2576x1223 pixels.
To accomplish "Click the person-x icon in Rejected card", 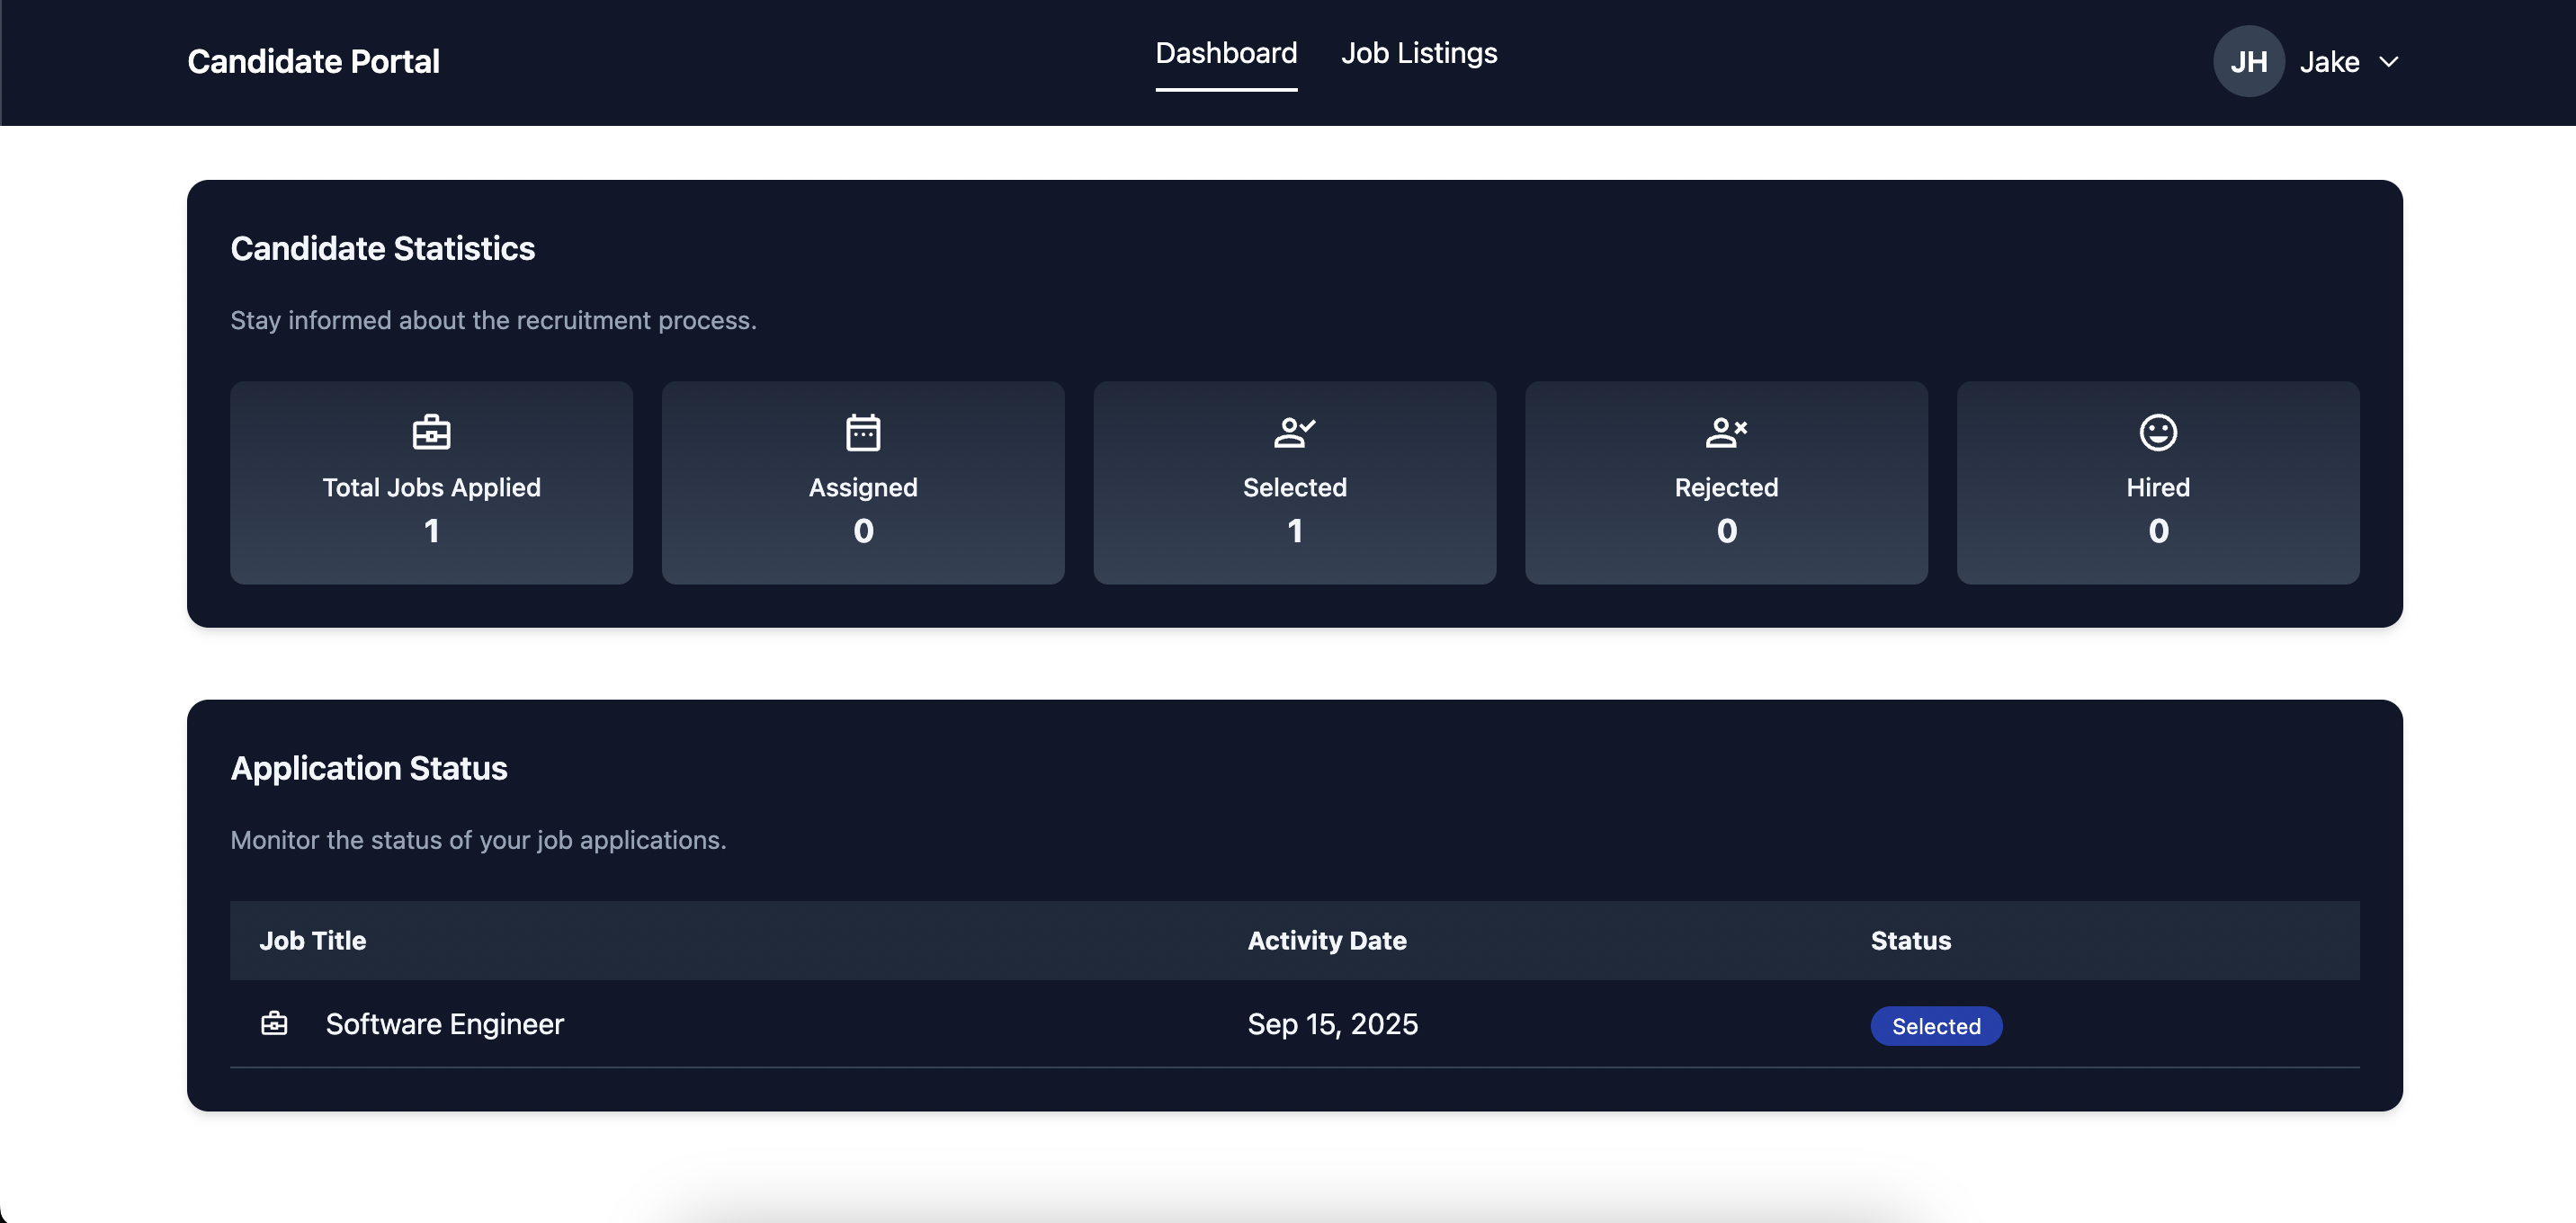I will tap(1726, 432).
